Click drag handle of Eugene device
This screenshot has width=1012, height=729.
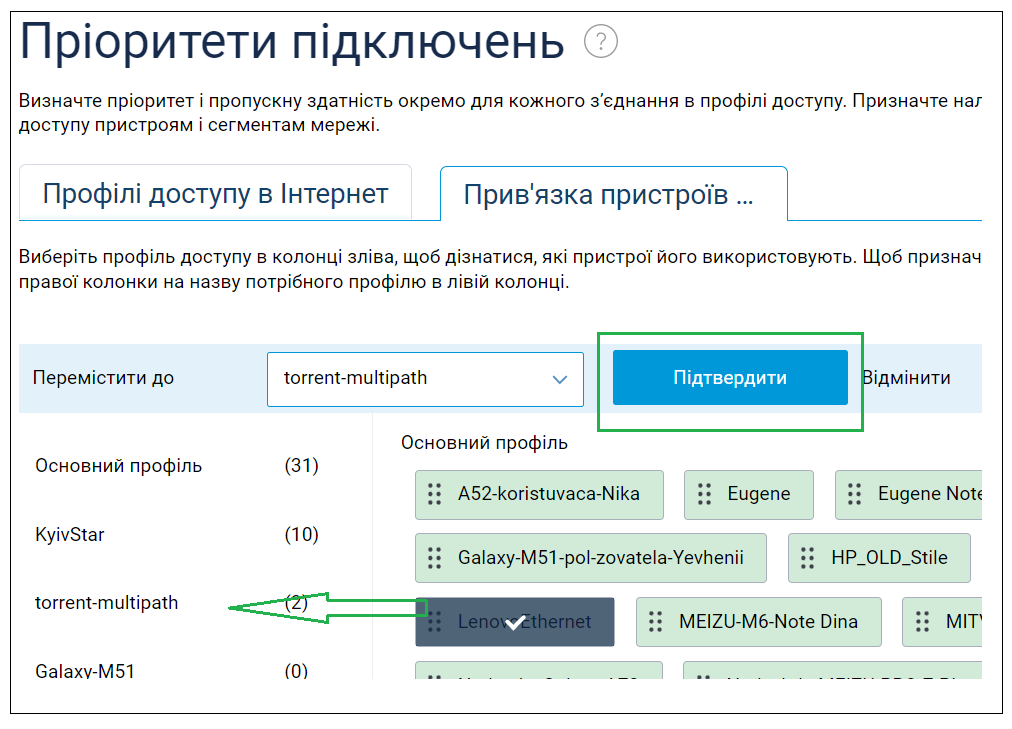tap(704, 494)
